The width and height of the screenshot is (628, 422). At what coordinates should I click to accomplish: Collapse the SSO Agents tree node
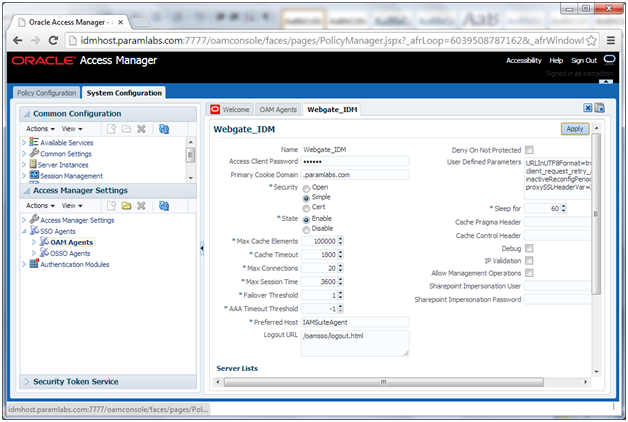(24, 231)
